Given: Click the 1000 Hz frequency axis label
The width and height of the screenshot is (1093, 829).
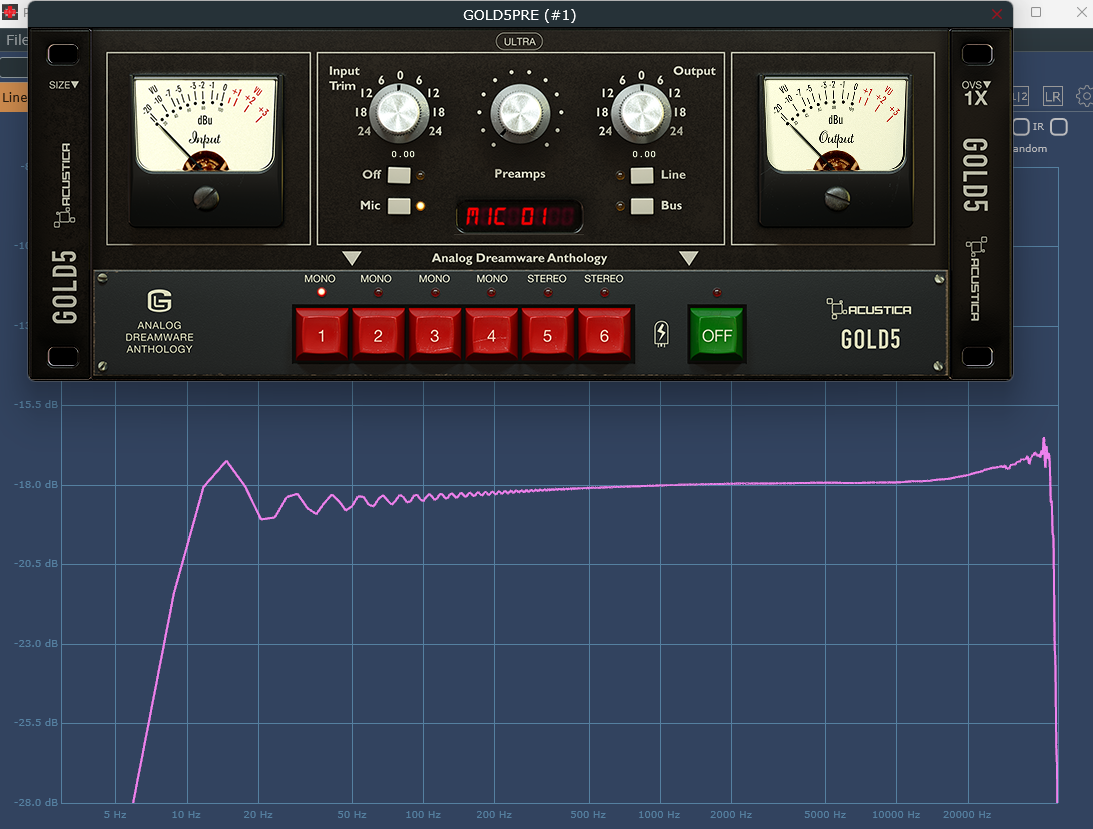Looking at the screenshot, I should 659,814.
